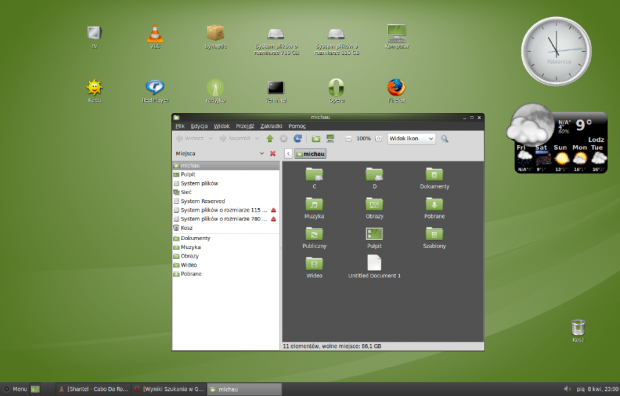Switch to the Wyniki Szukania taskbar window
This screenshot has width=620, height=396.
tap(169, 389)
